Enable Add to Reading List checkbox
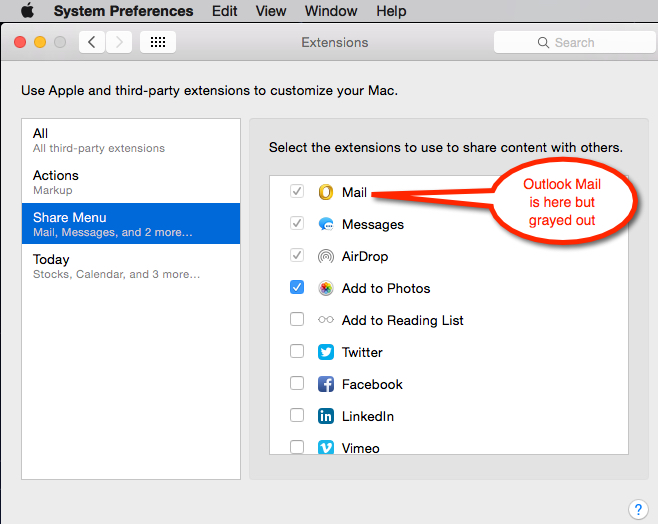This screenshot has height=524, width=658. tap(297, 319)
